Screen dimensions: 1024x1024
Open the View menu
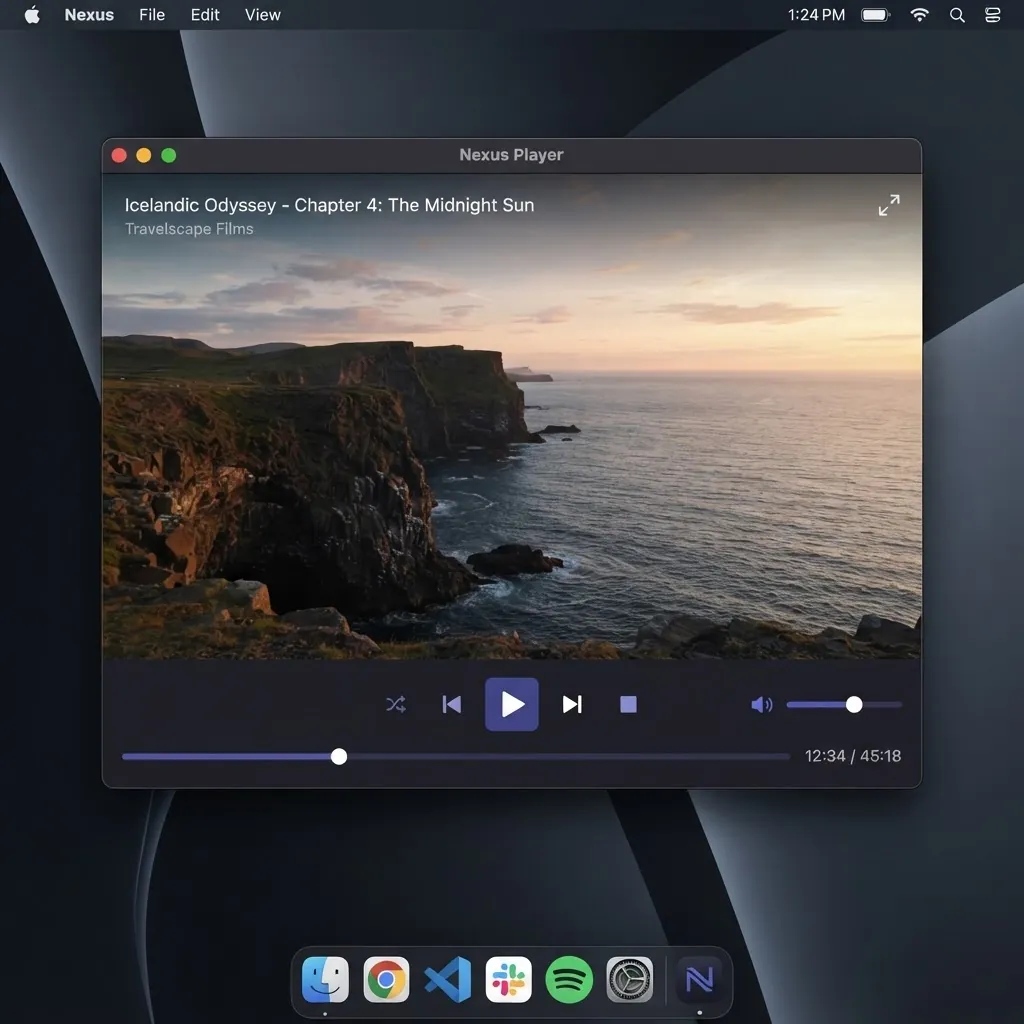point(263,14)
